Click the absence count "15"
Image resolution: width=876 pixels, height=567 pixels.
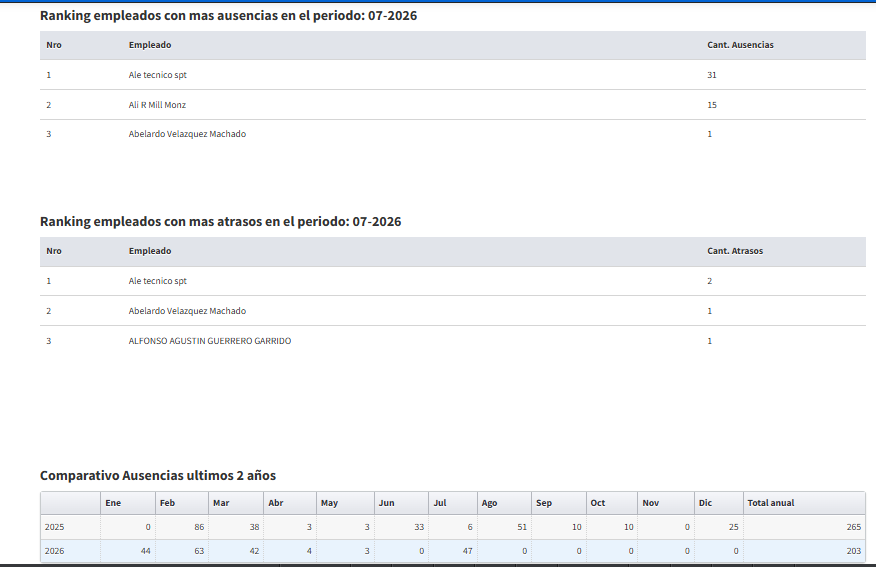click(x=712, y=104)
